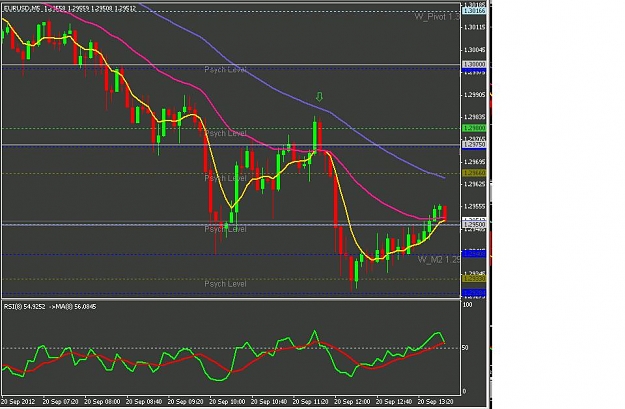Click the RSI scale value 0
Viewport: 625px width, 409px height.
(x=464, y=391)
